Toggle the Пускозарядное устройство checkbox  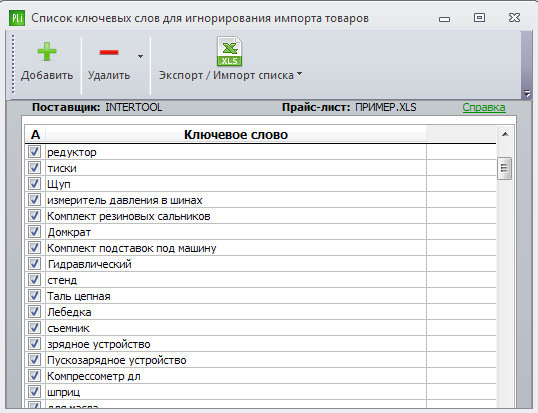click(34, 360)
